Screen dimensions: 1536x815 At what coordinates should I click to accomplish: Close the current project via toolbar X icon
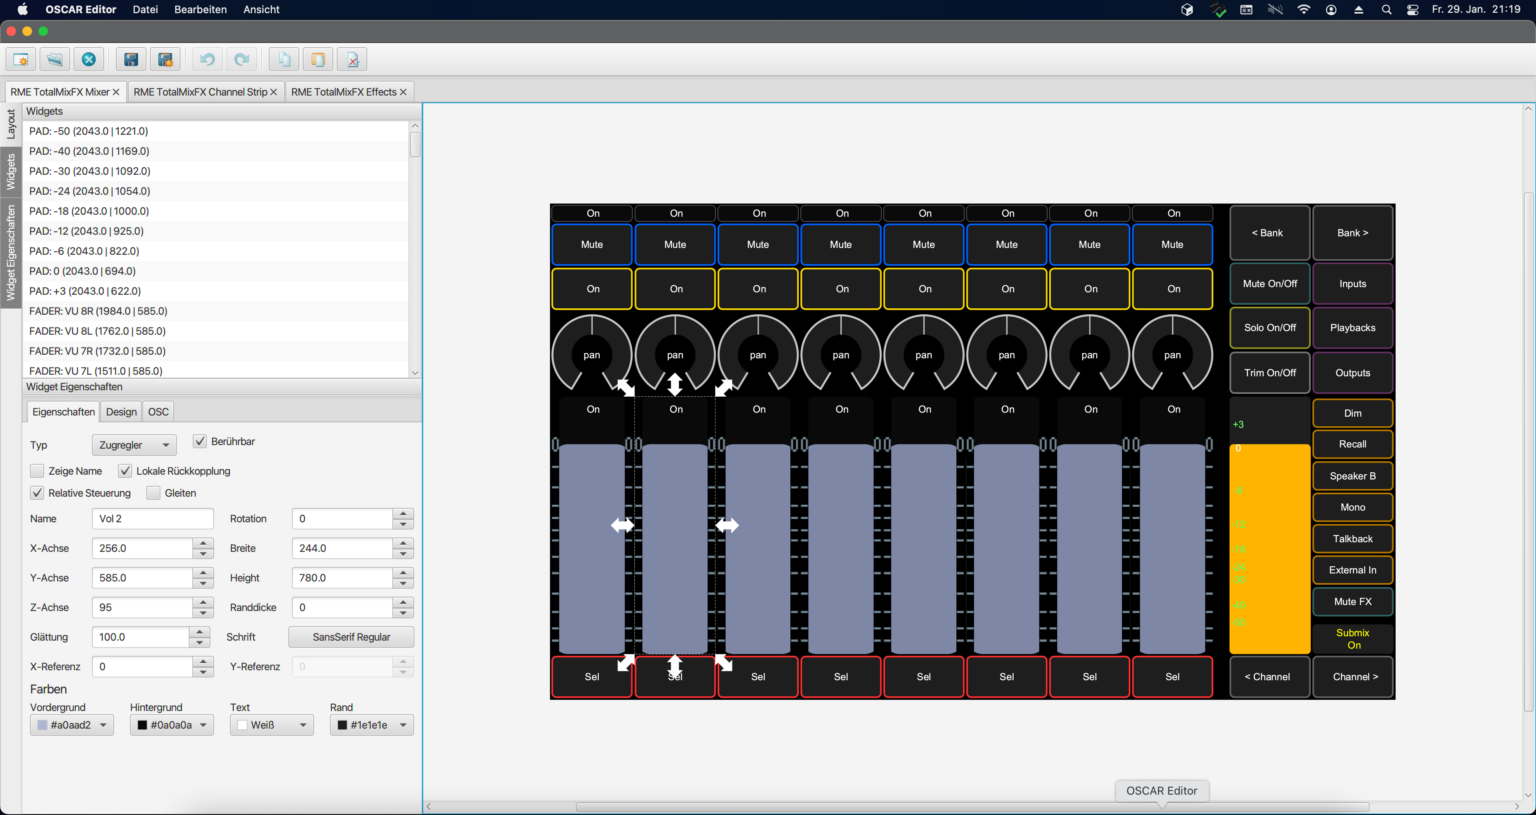click(x=88, y=58)
